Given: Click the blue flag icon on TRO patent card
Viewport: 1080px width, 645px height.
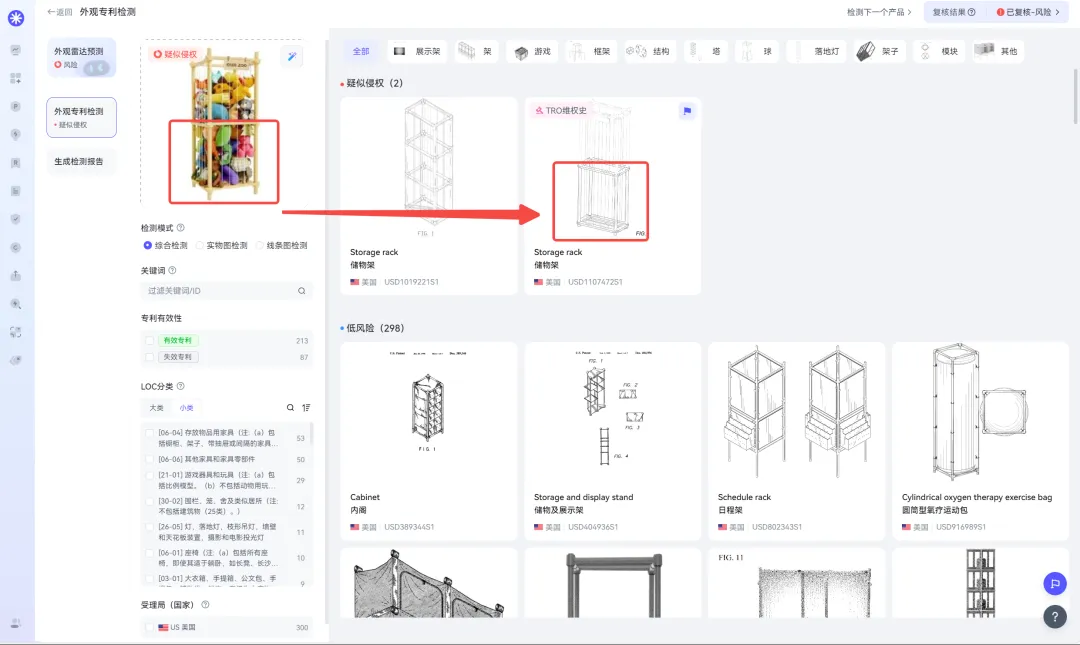Looking at the screenshot, I should [x=687, y=111].
